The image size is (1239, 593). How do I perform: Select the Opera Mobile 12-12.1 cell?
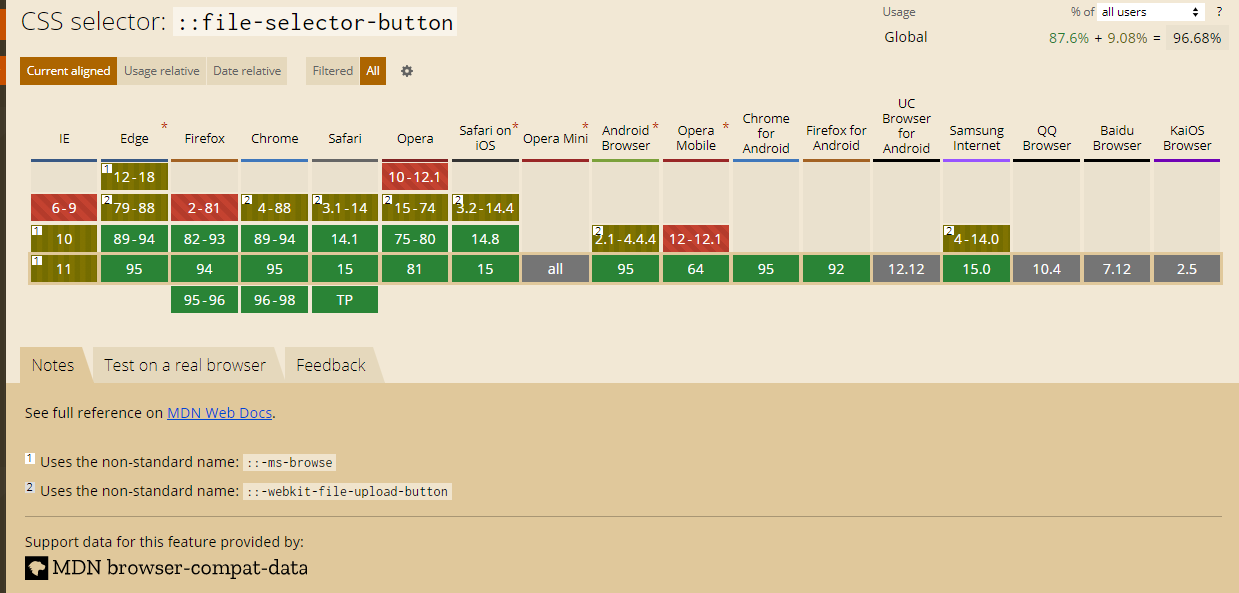(696, 239)
